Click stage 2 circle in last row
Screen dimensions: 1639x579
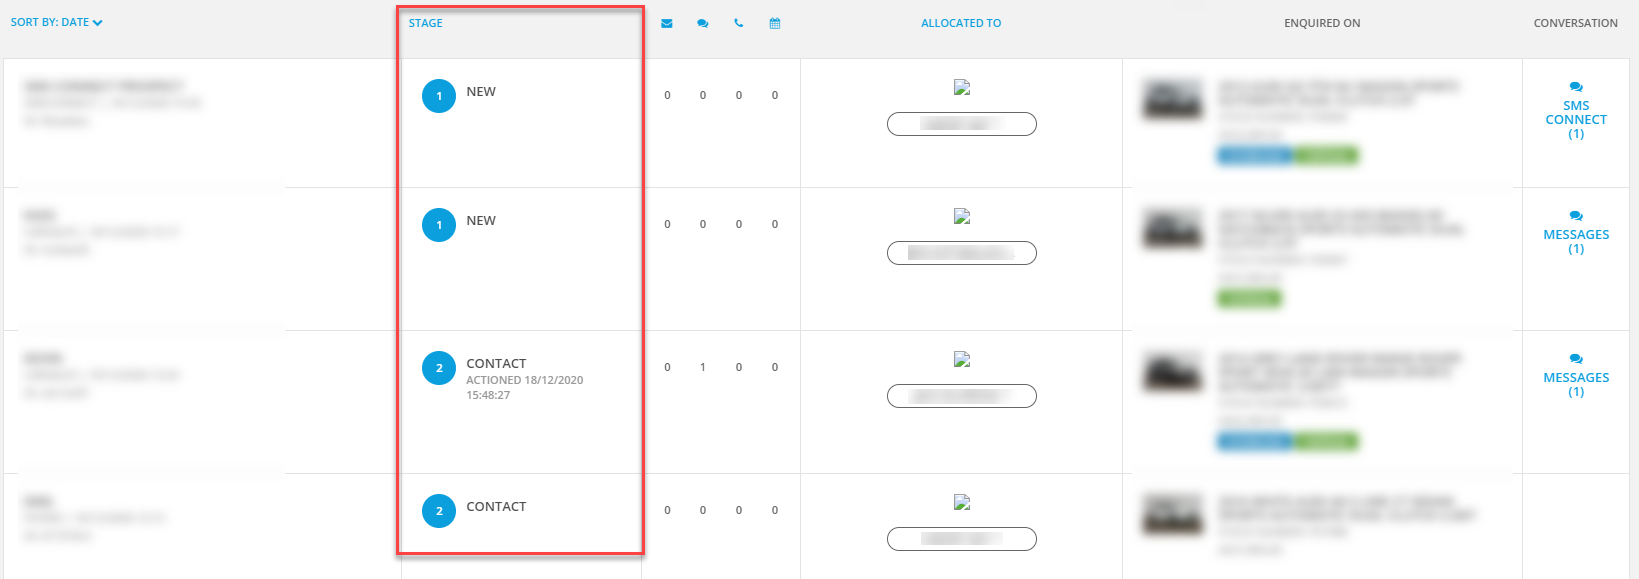pyautogui.click(x=439, y=511)
